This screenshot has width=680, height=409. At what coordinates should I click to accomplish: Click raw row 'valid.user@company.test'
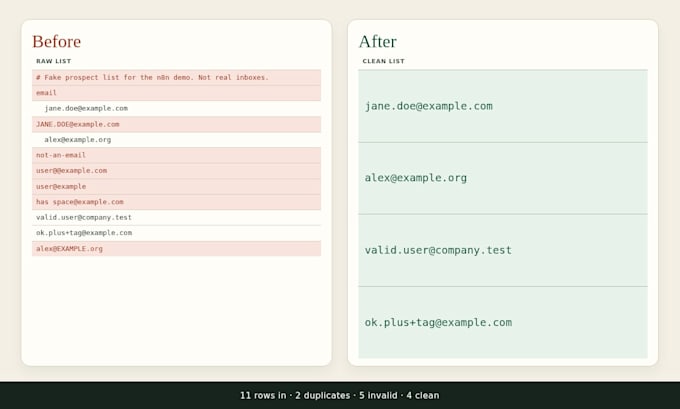(177, 217)
